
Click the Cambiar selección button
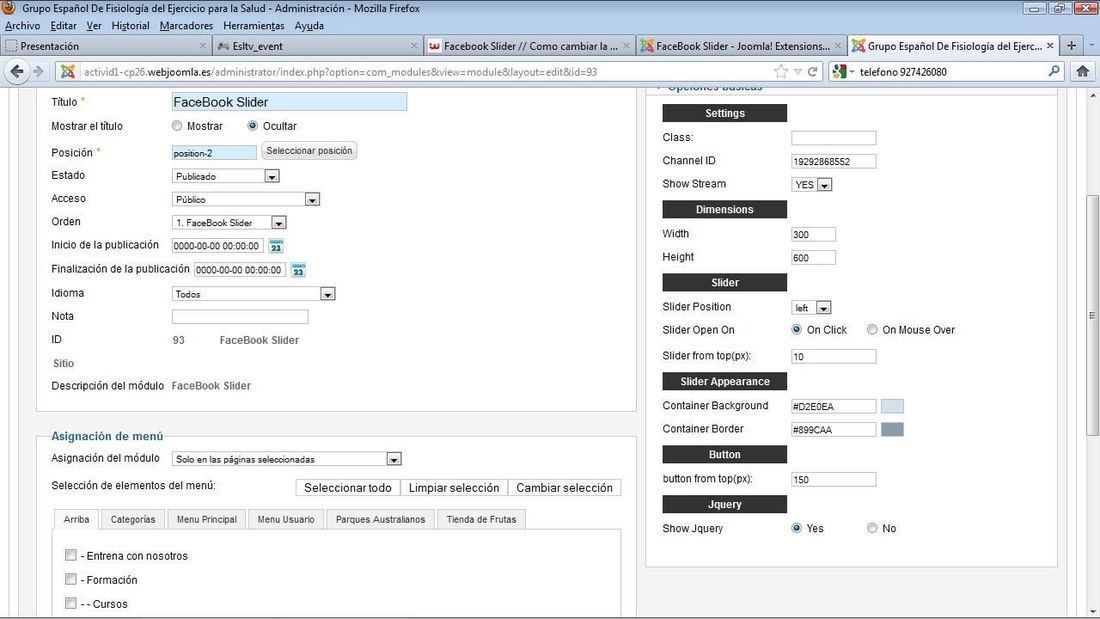click(x=564, y=488)
